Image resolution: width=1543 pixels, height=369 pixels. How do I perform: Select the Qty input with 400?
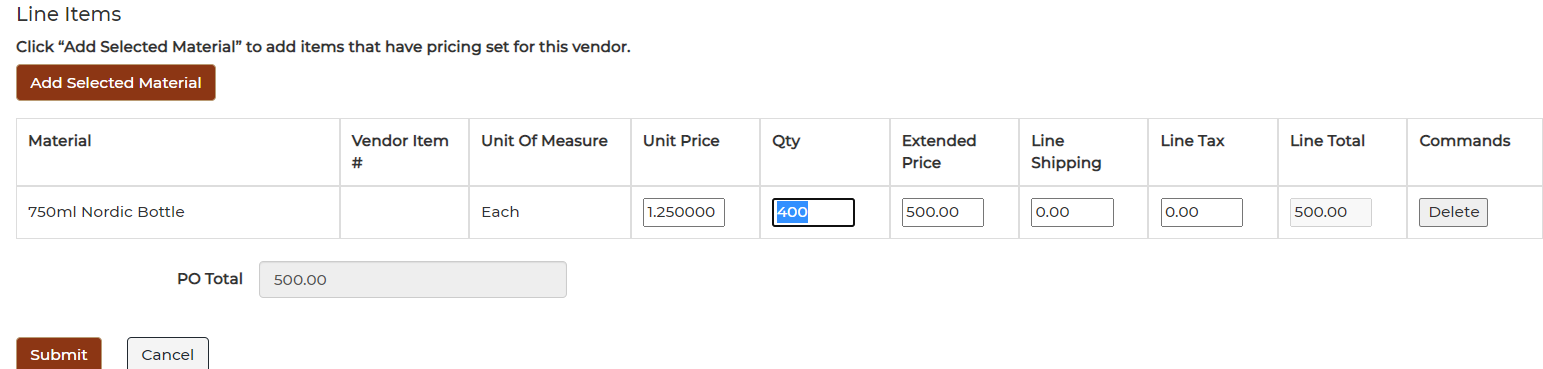[x=813, y=212]
